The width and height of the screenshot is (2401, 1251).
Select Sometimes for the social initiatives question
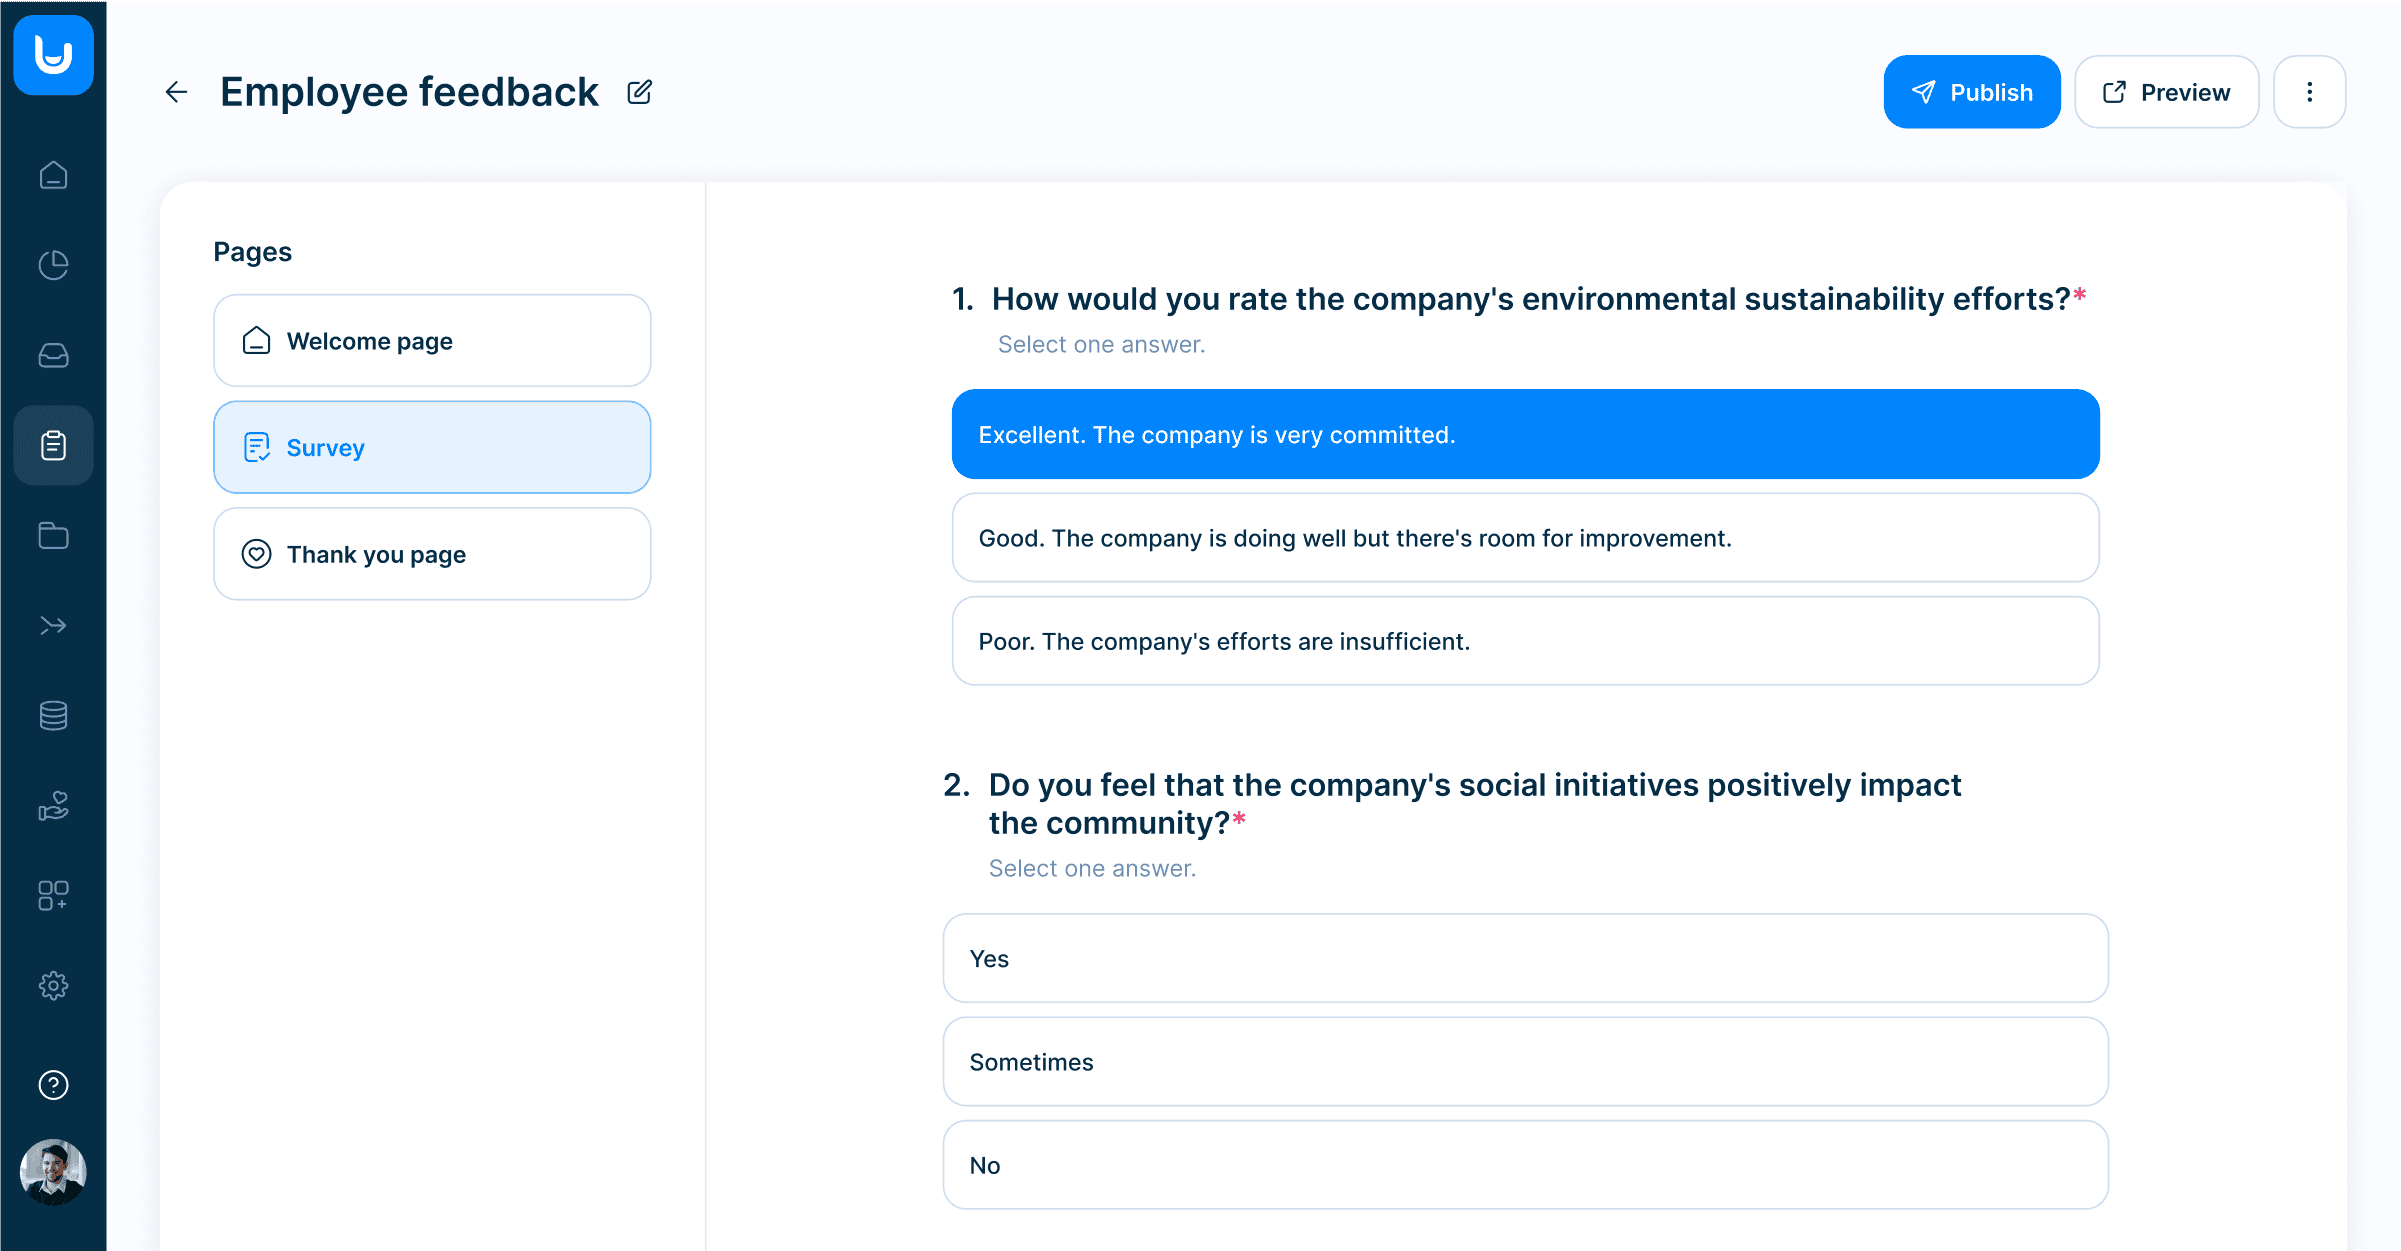pos(1524,1062)
